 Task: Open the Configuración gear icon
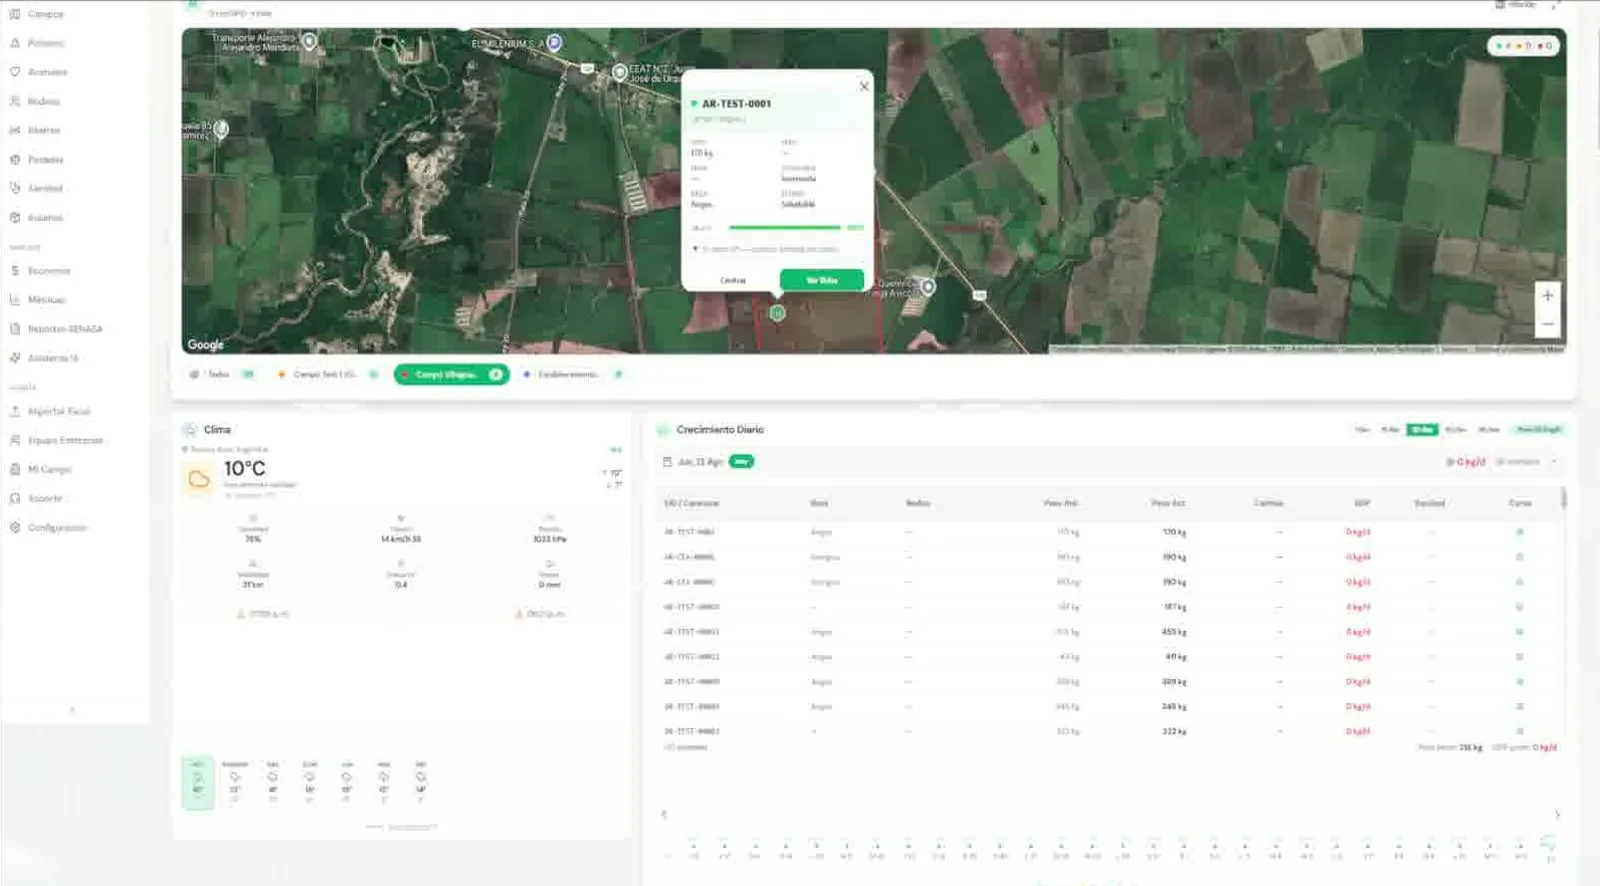click(x=15, y=527)
